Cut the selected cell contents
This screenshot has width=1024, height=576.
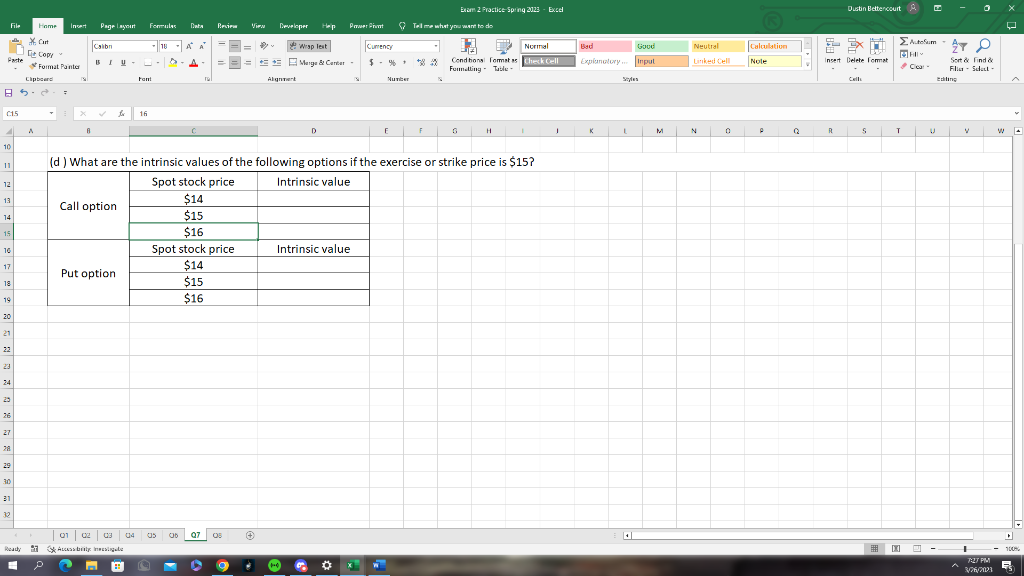coord(39,42)
